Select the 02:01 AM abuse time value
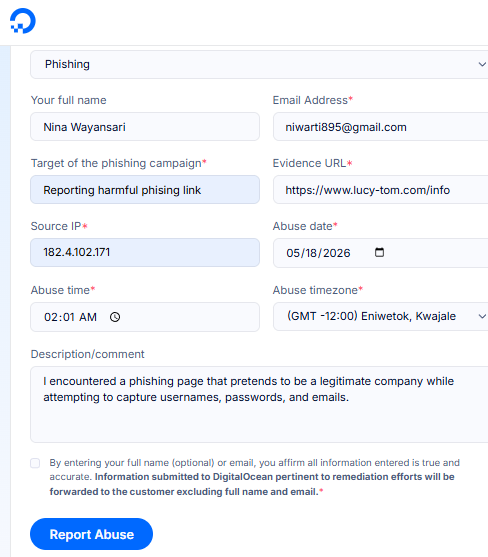This screenshot has width=488, height=557. tap(70, 317)
